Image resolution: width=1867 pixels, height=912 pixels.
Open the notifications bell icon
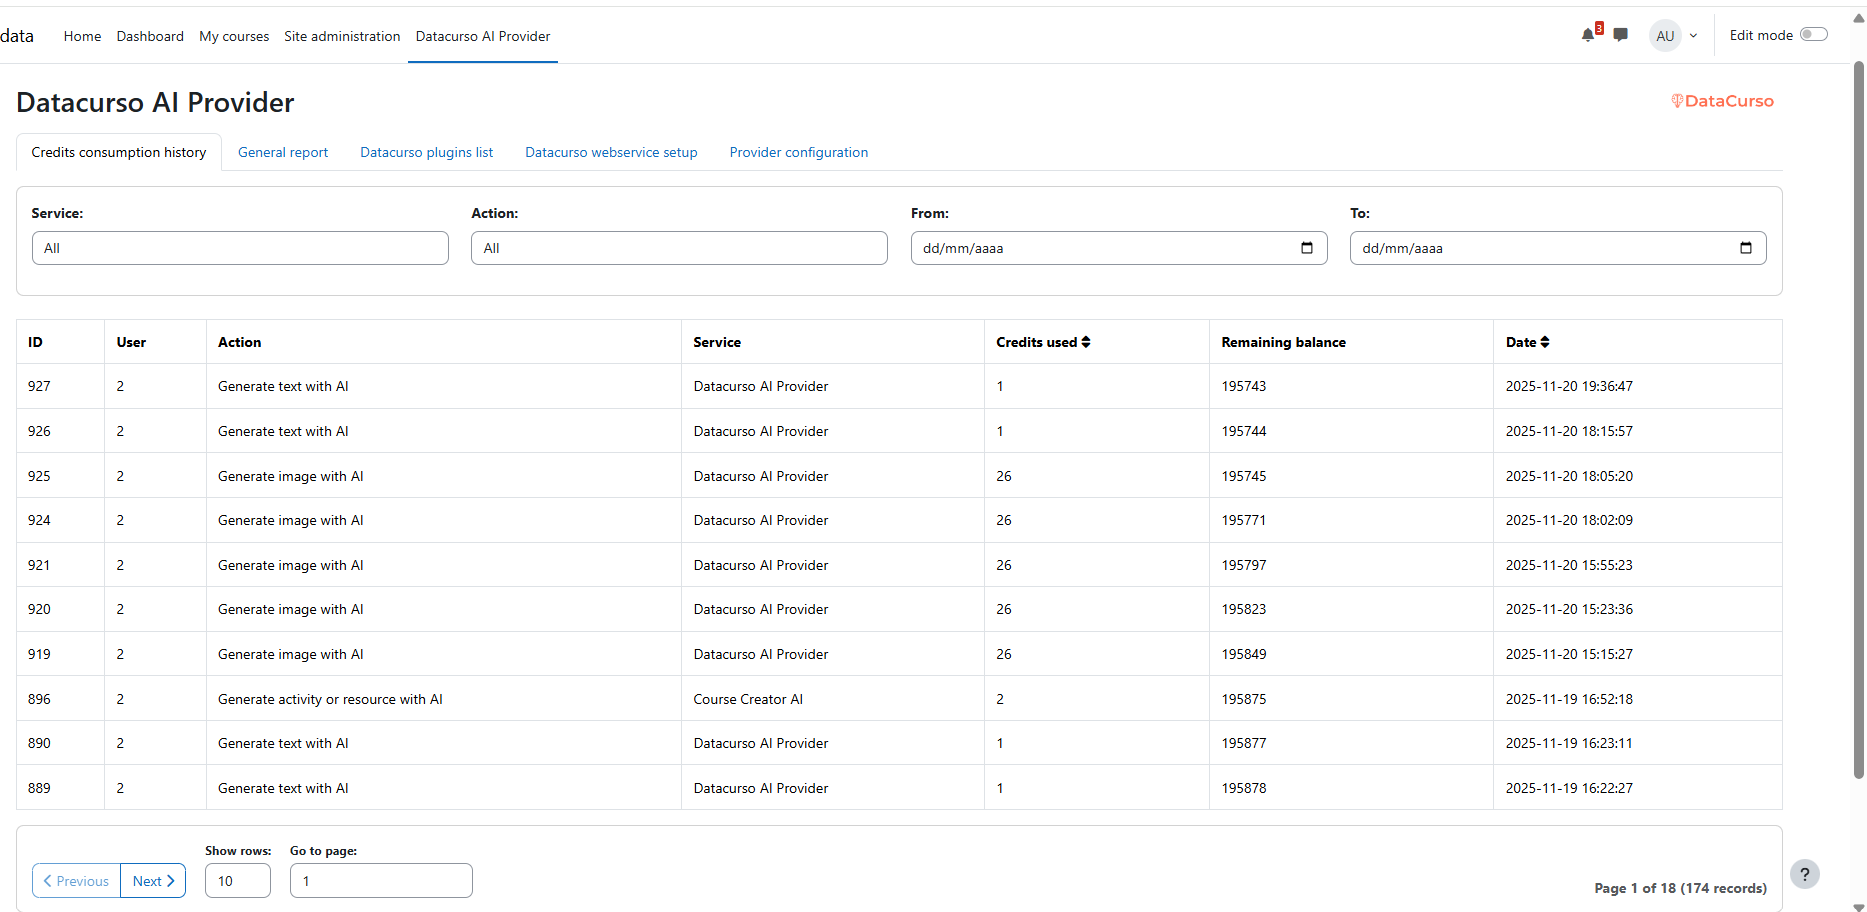pyautogui.click(x=1588, y=35)
